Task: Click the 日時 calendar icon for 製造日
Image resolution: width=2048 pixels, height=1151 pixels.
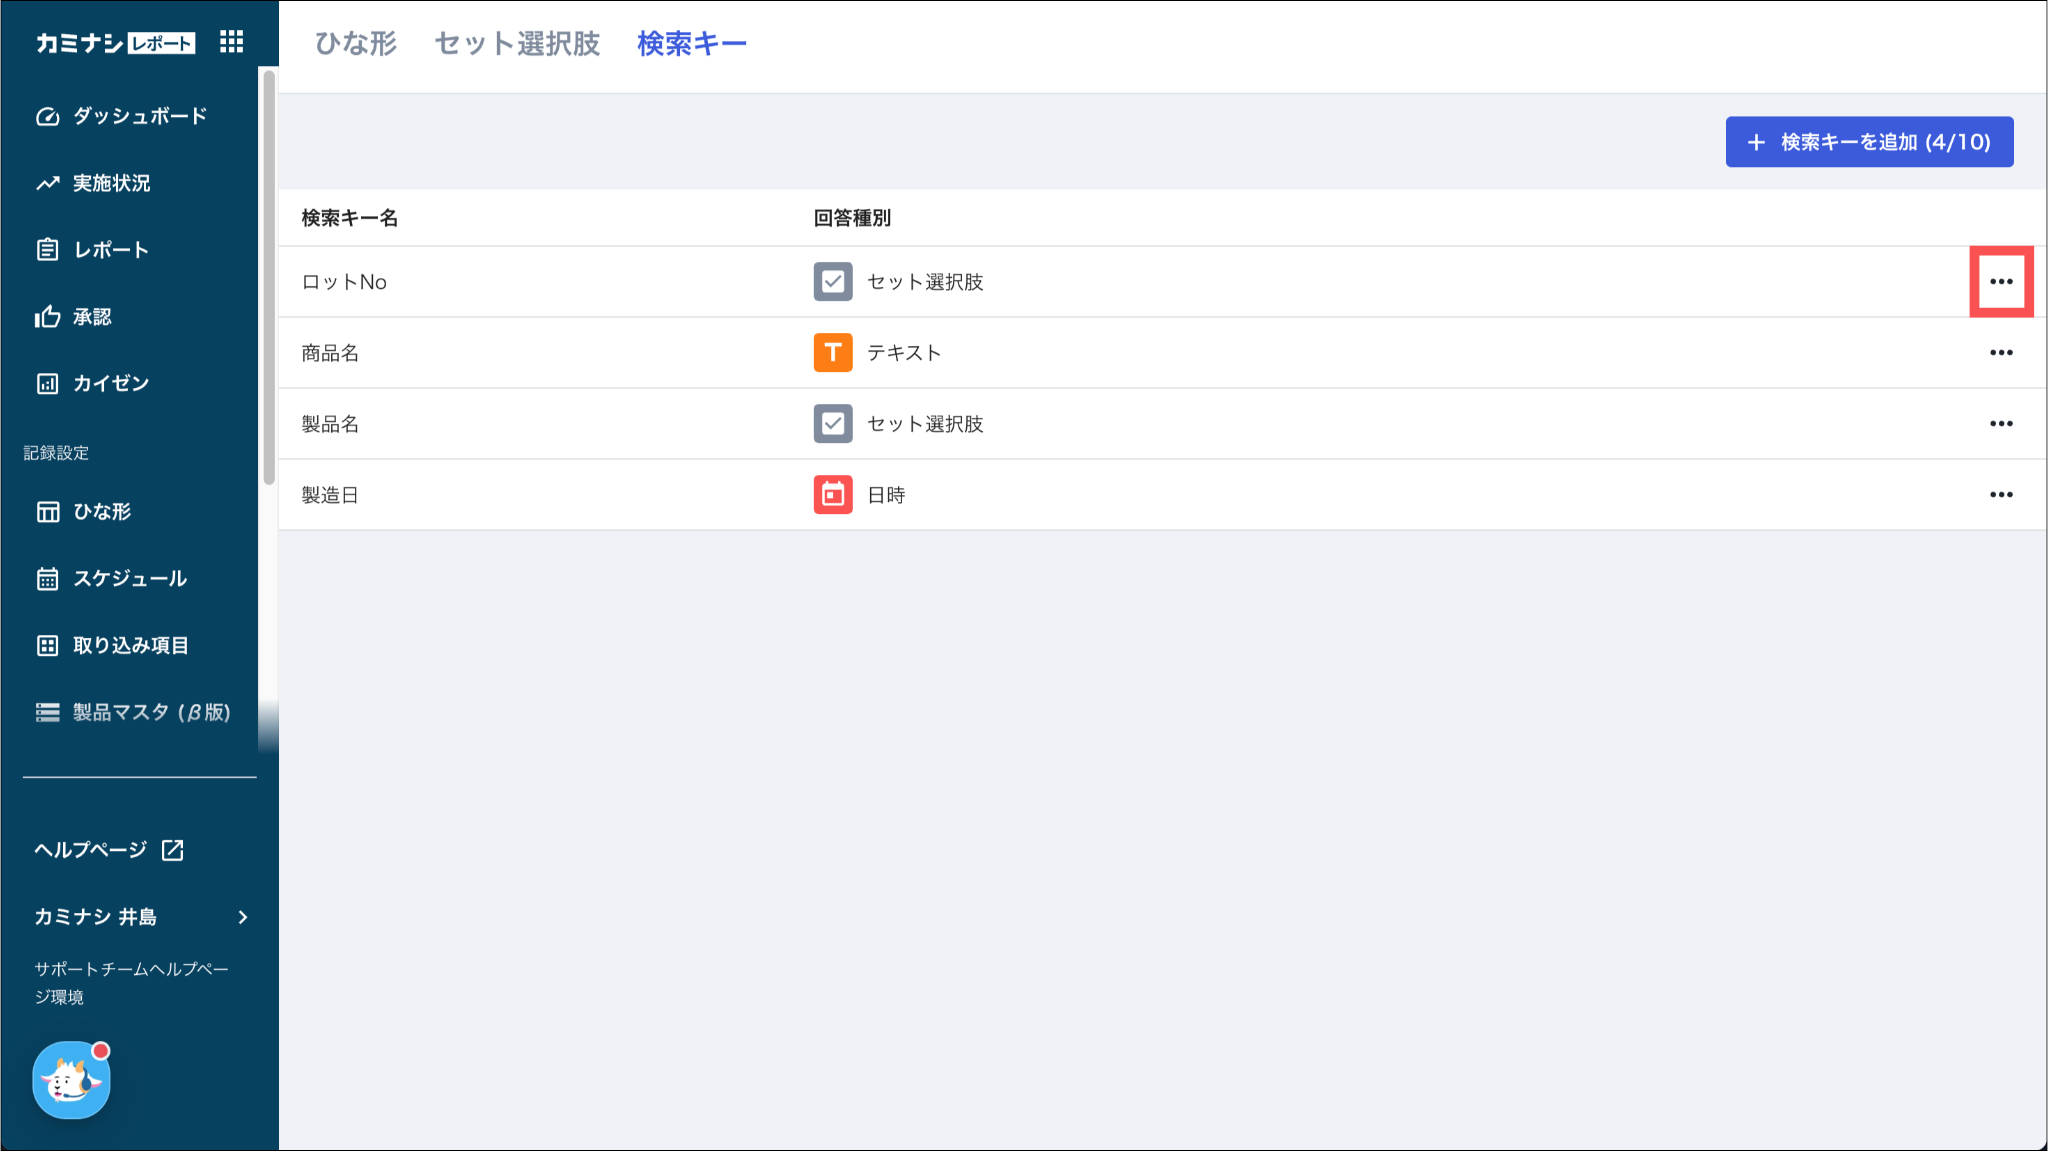Action: (832, 495)
